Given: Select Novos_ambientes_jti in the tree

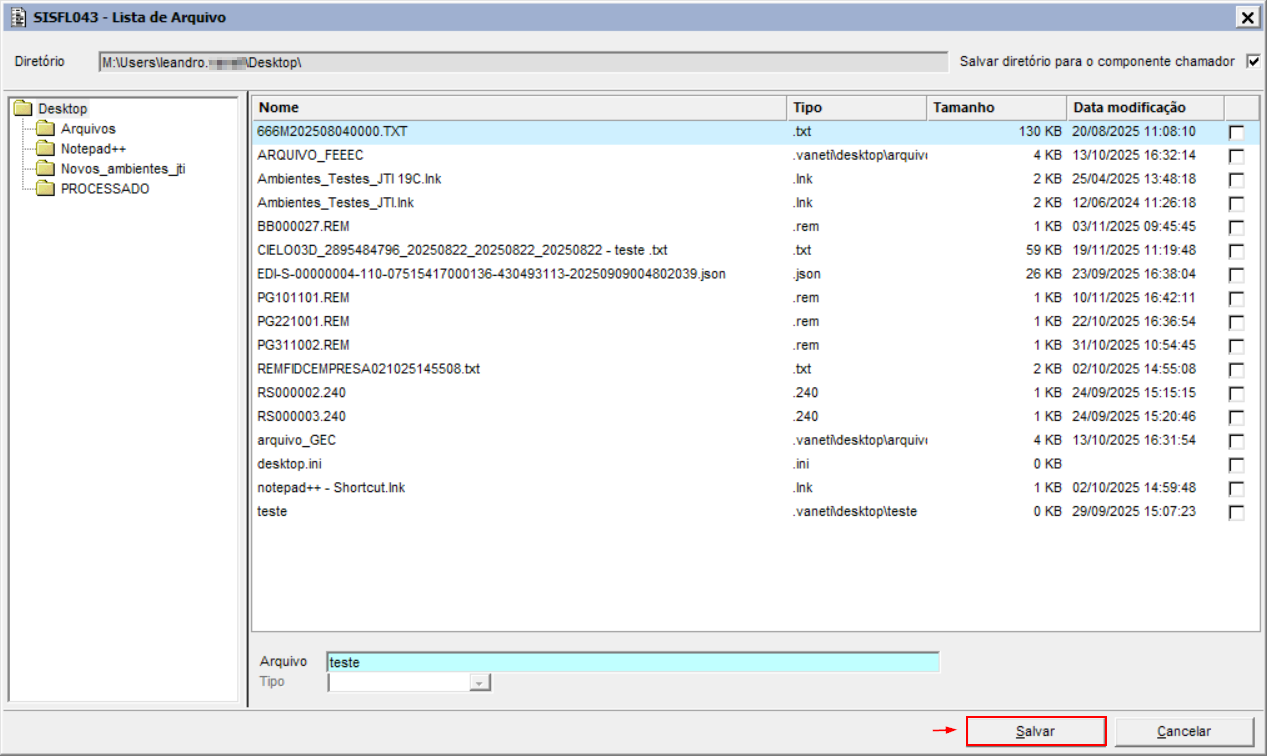Looking at the screenshot, I should point(123,169).
